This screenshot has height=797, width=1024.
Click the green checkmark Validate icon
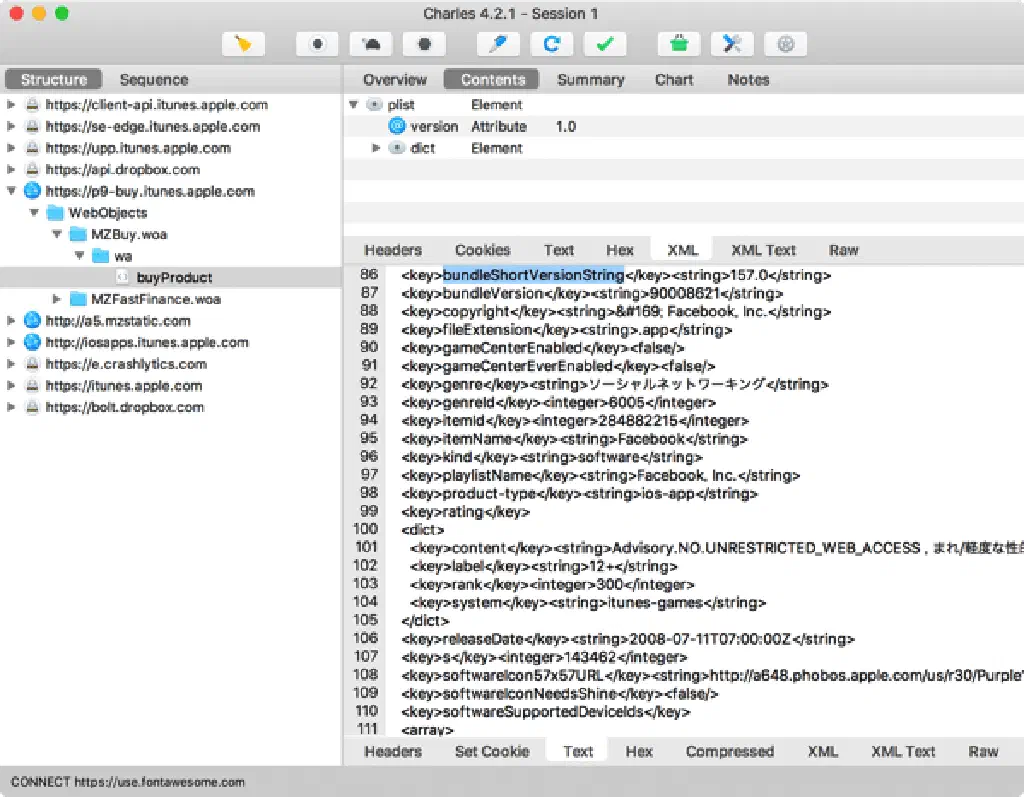click(x=604, y=44)
